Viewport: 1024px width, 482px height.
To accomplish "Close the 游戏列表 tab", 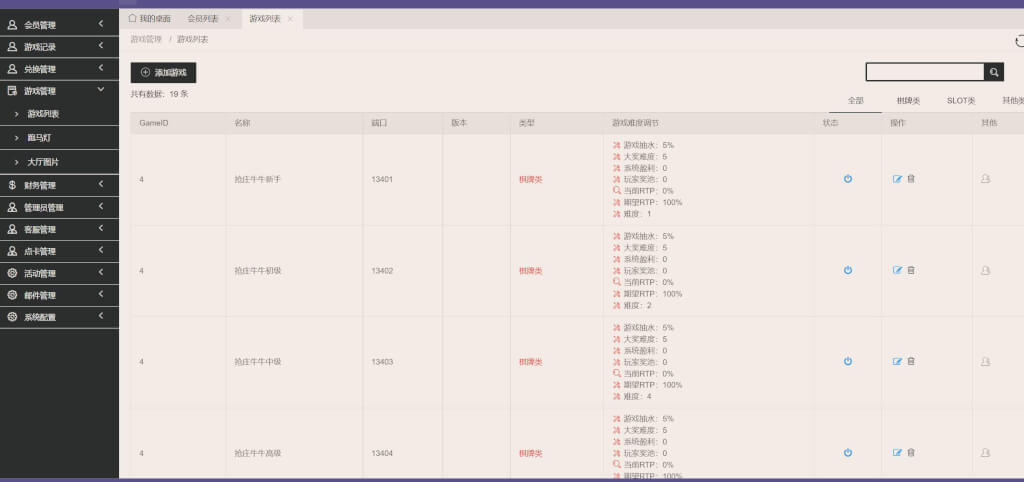I will click(x=290, y=20).
